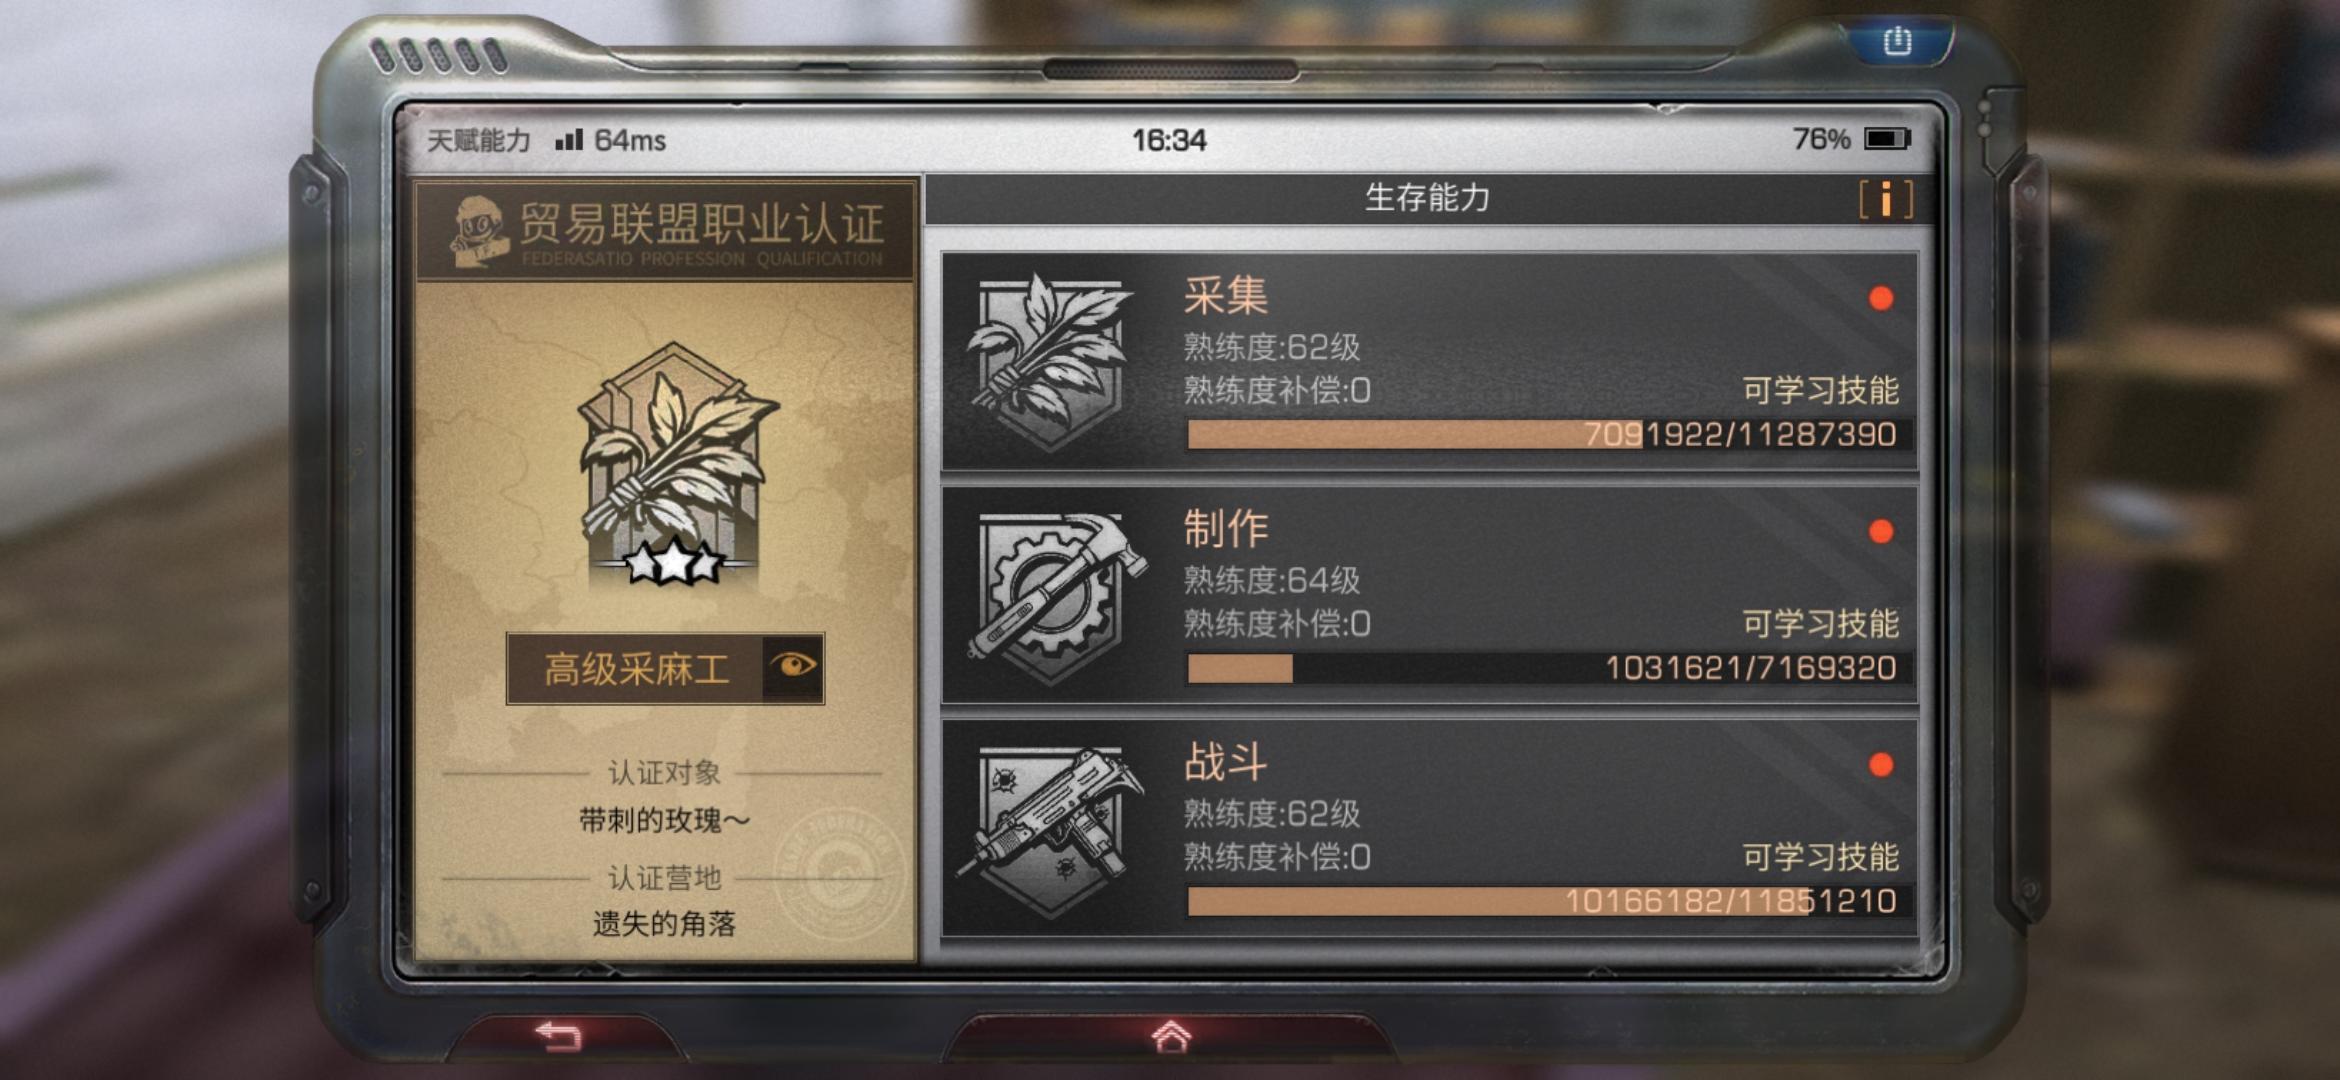This screenshot has width=2340, height=1080.
Task: Tap the red dot on the 制作 row
Action: coord(1880,531)
